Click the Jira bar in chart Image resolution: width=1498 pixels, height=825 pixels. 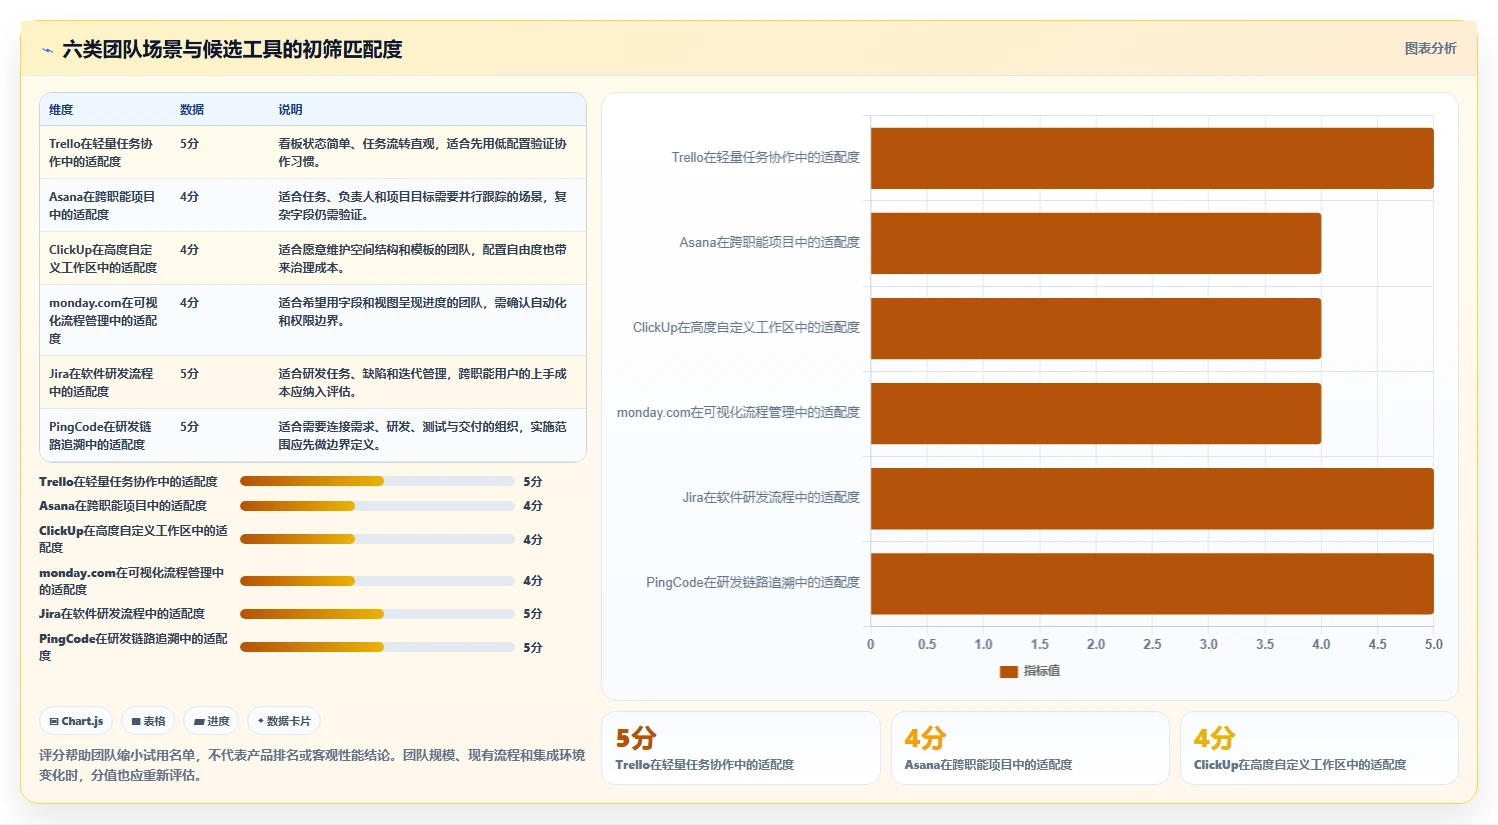click(1152, 498)
